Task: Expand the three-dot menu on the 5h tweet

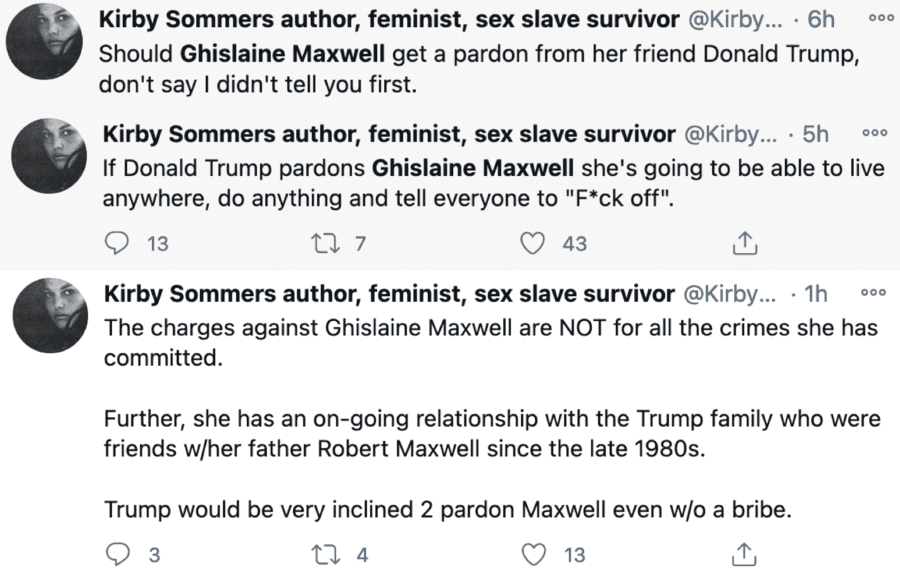Action: pyautogui.click(x=873, y=134)
